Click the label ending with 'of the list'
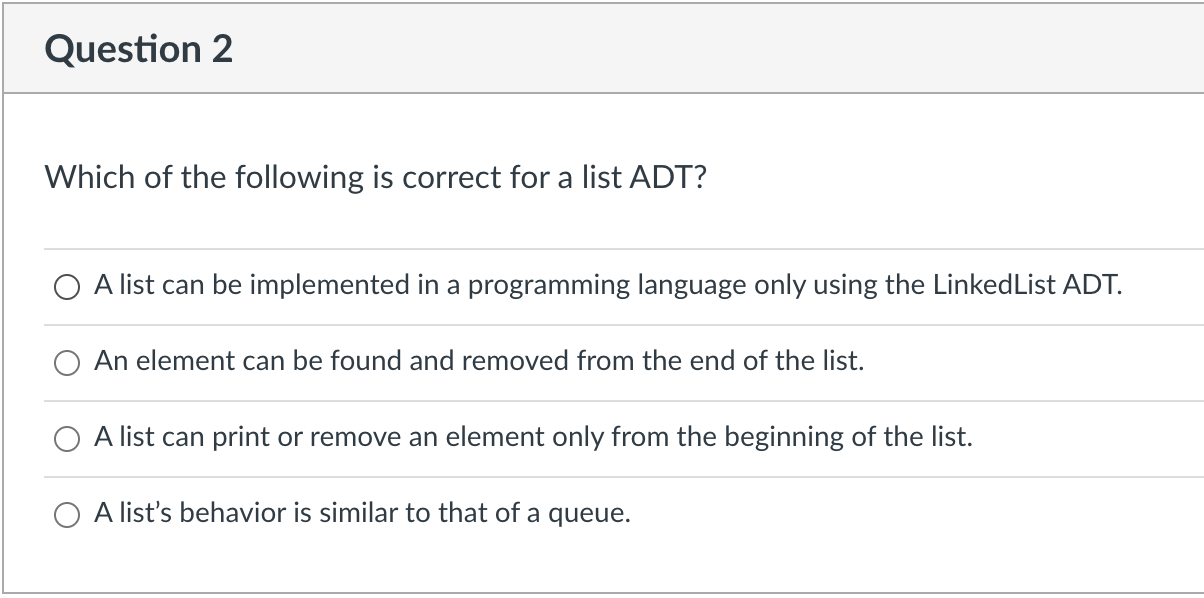 (532, 437)
